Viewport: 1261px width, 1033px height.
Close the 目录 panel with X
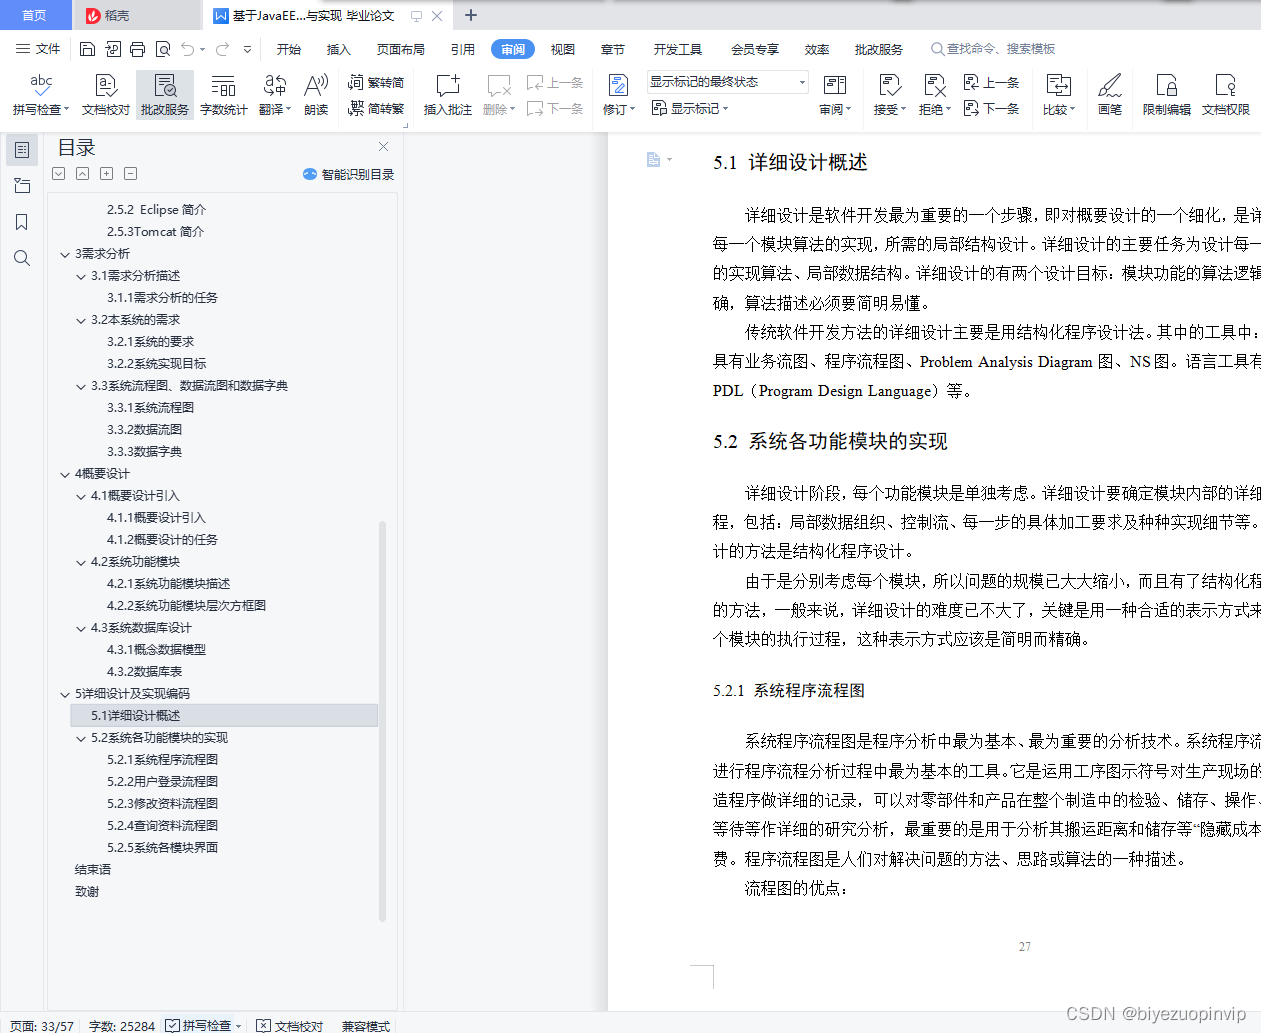[383, 147]
